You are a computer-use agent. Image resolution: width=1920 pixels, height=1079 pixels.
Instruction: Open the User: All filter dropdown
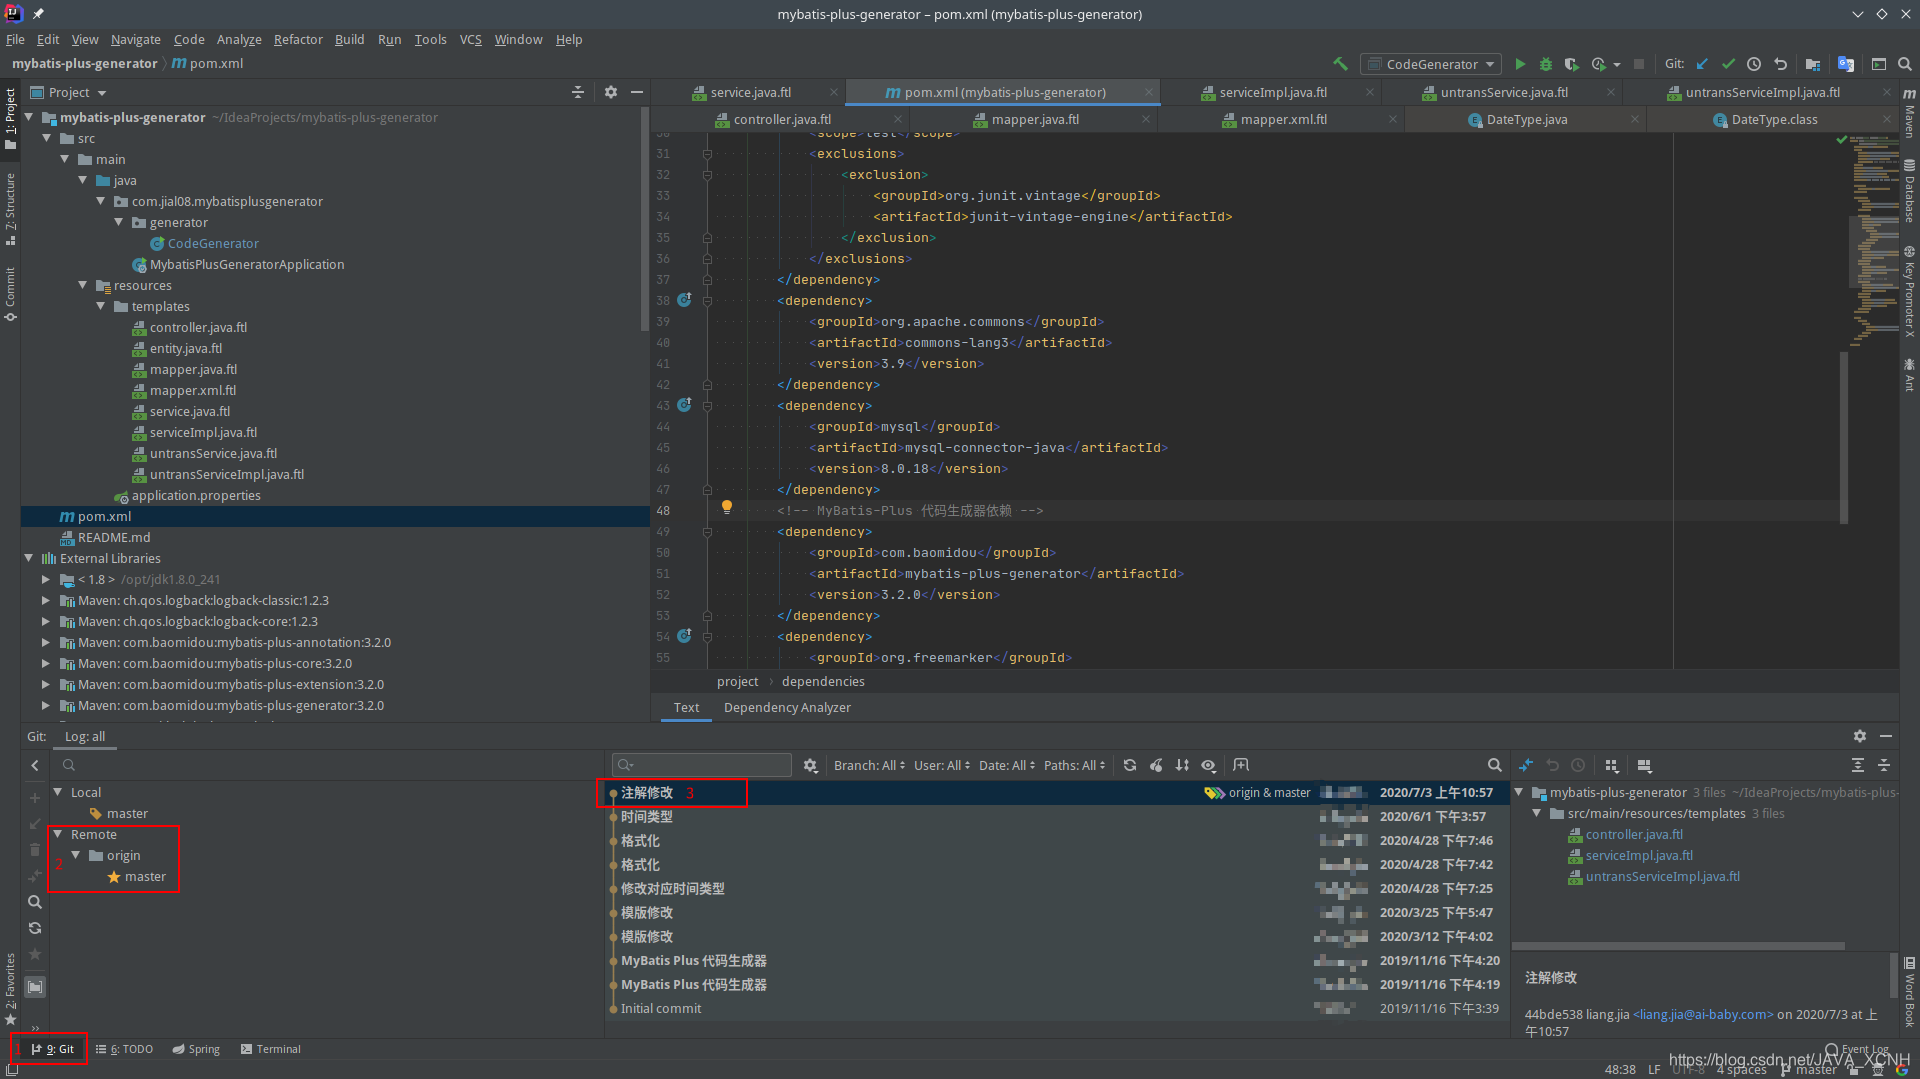[942, 765]
